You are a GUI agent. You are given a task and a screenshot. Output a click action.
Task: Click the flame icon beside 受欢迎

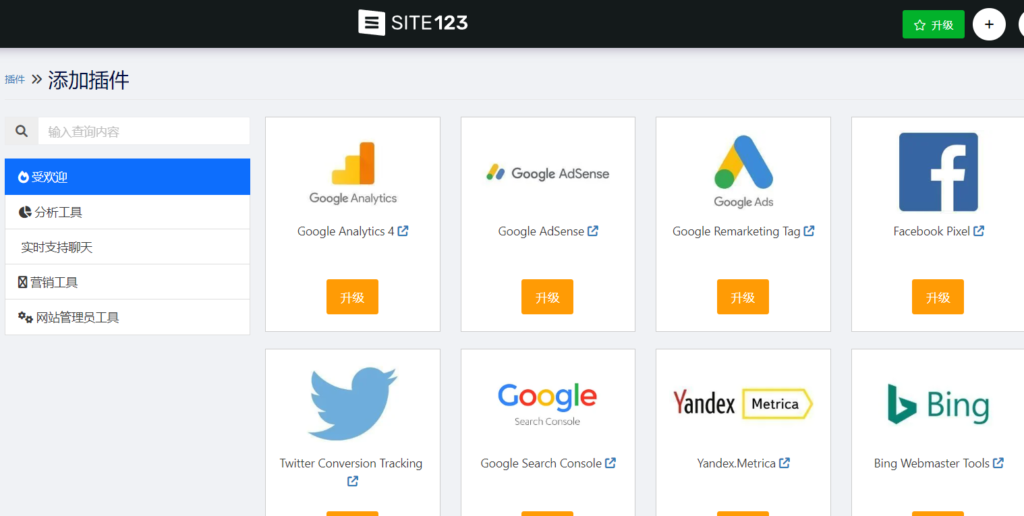pos(24,177)
